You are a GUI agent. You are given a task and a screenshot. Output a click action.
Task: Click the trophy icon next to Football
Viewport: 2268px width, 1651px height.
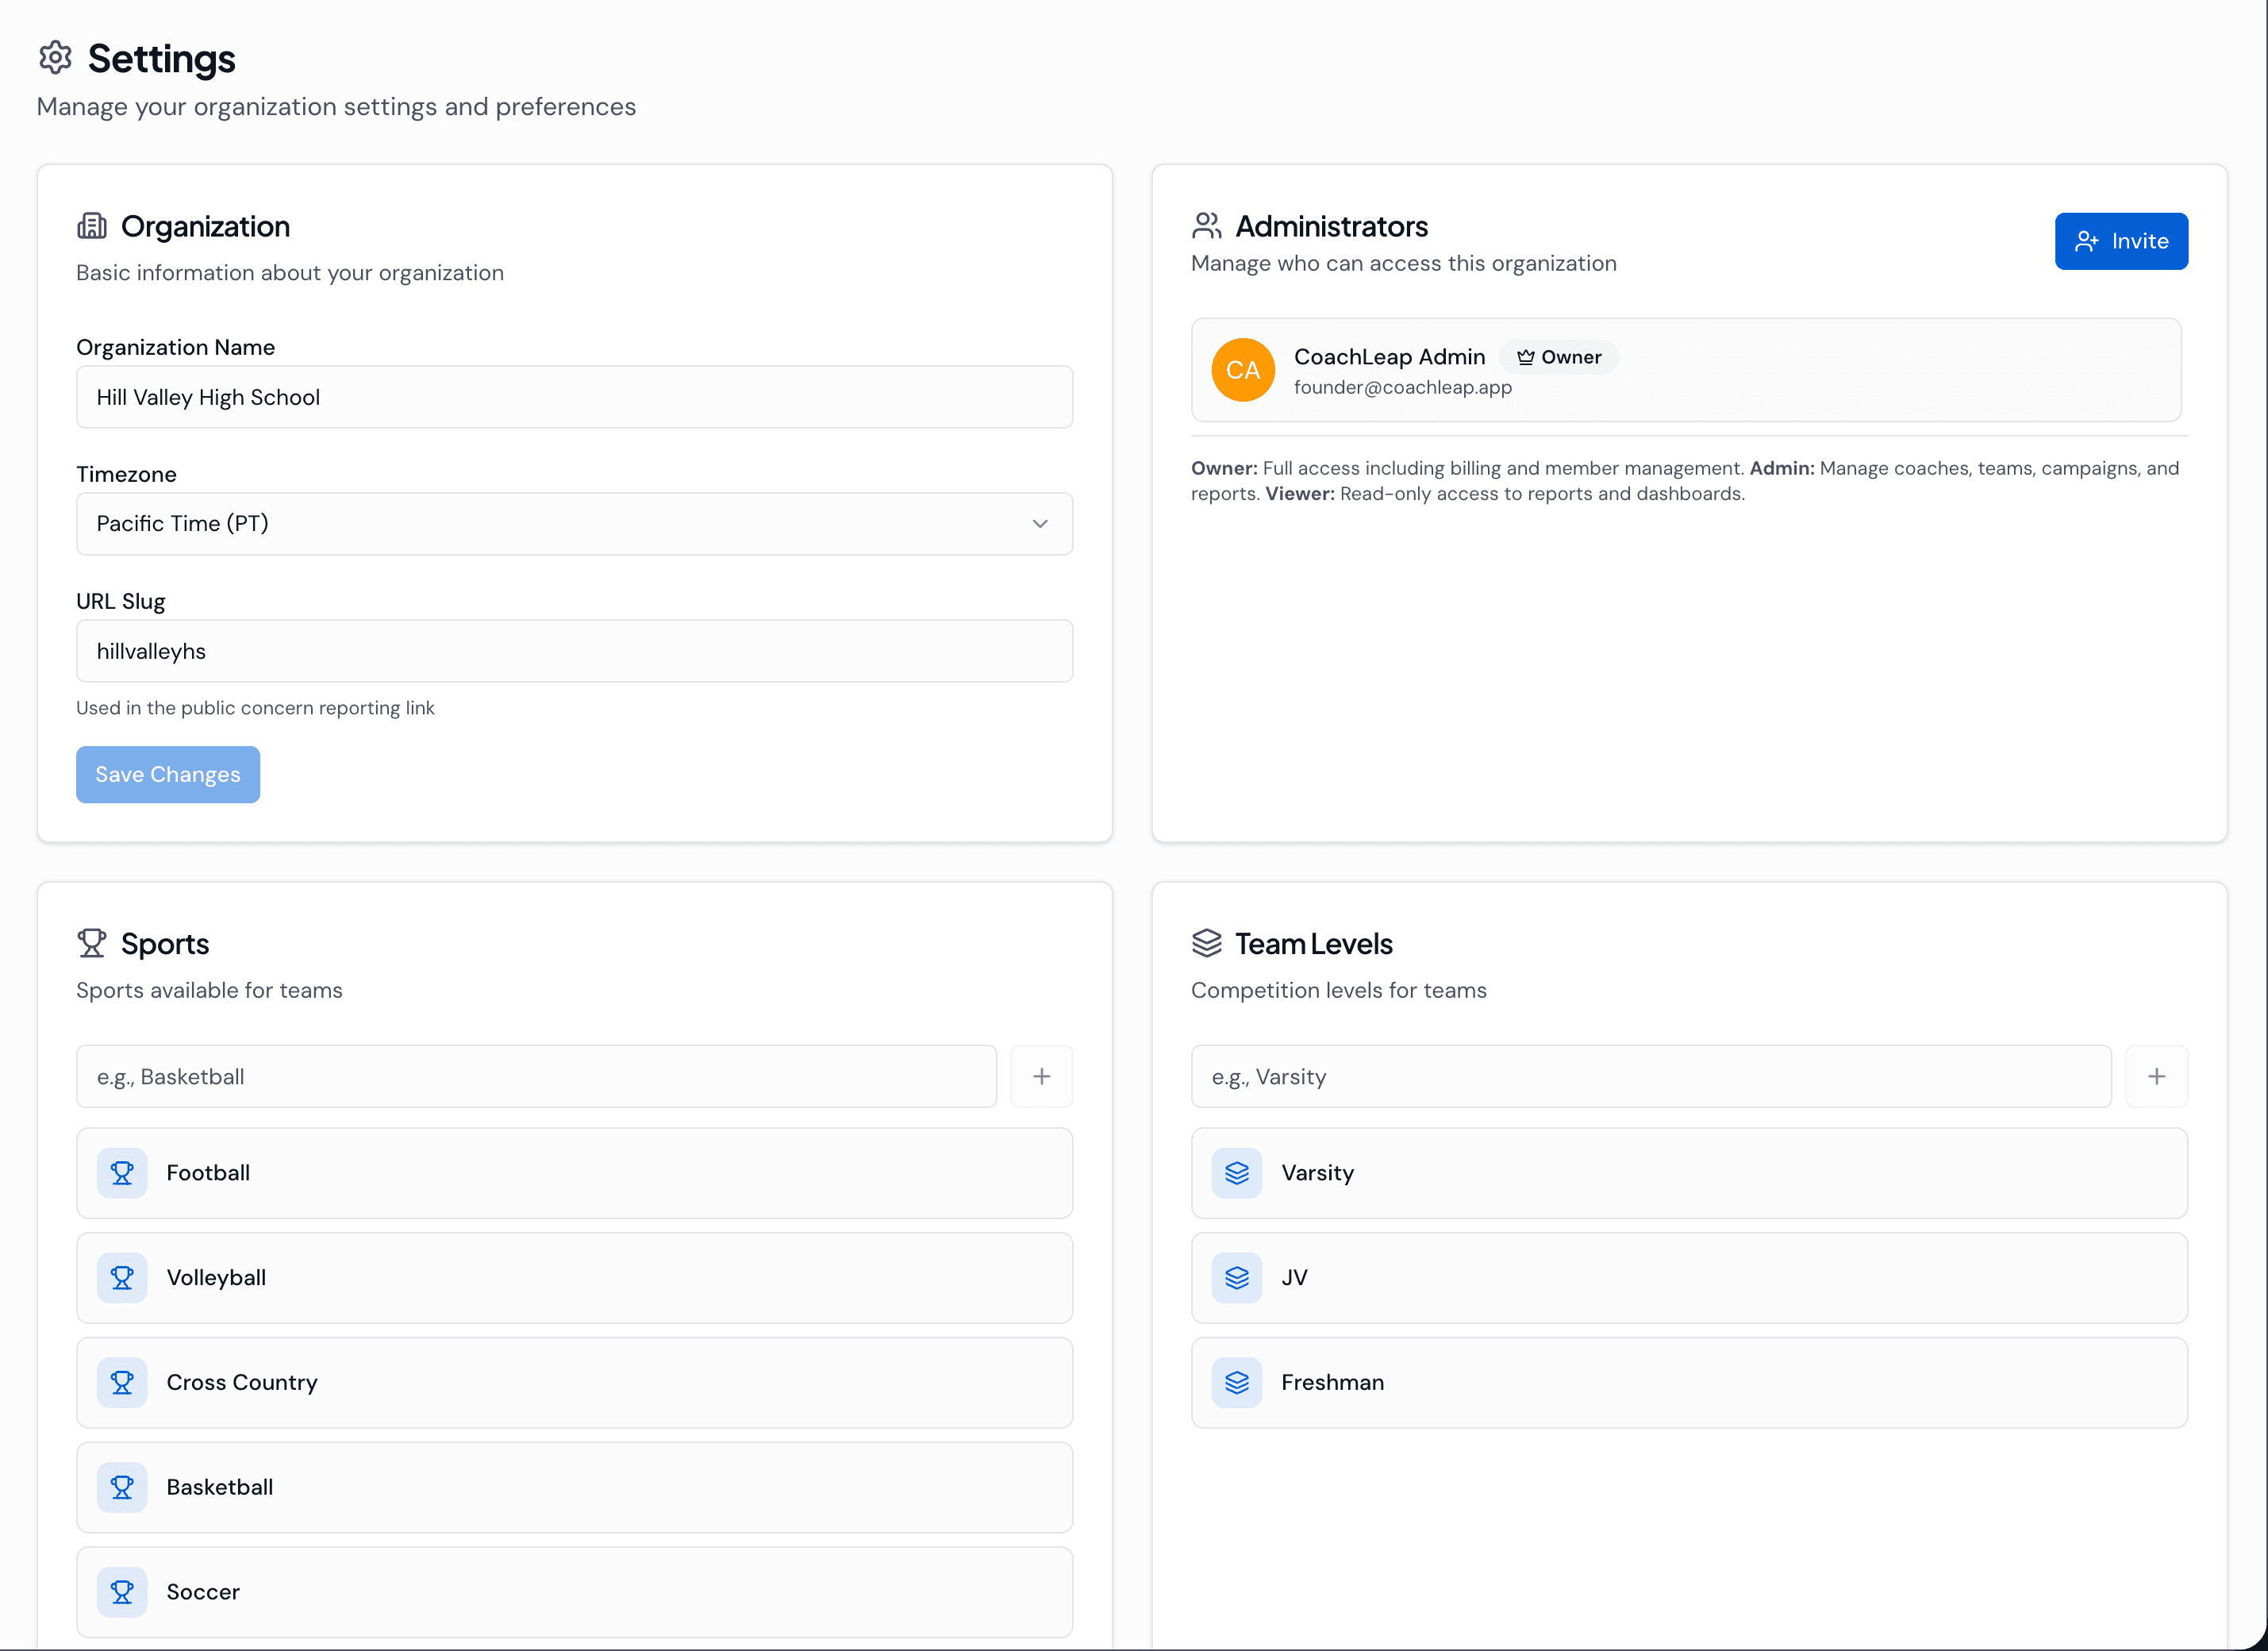(122, 1172)
